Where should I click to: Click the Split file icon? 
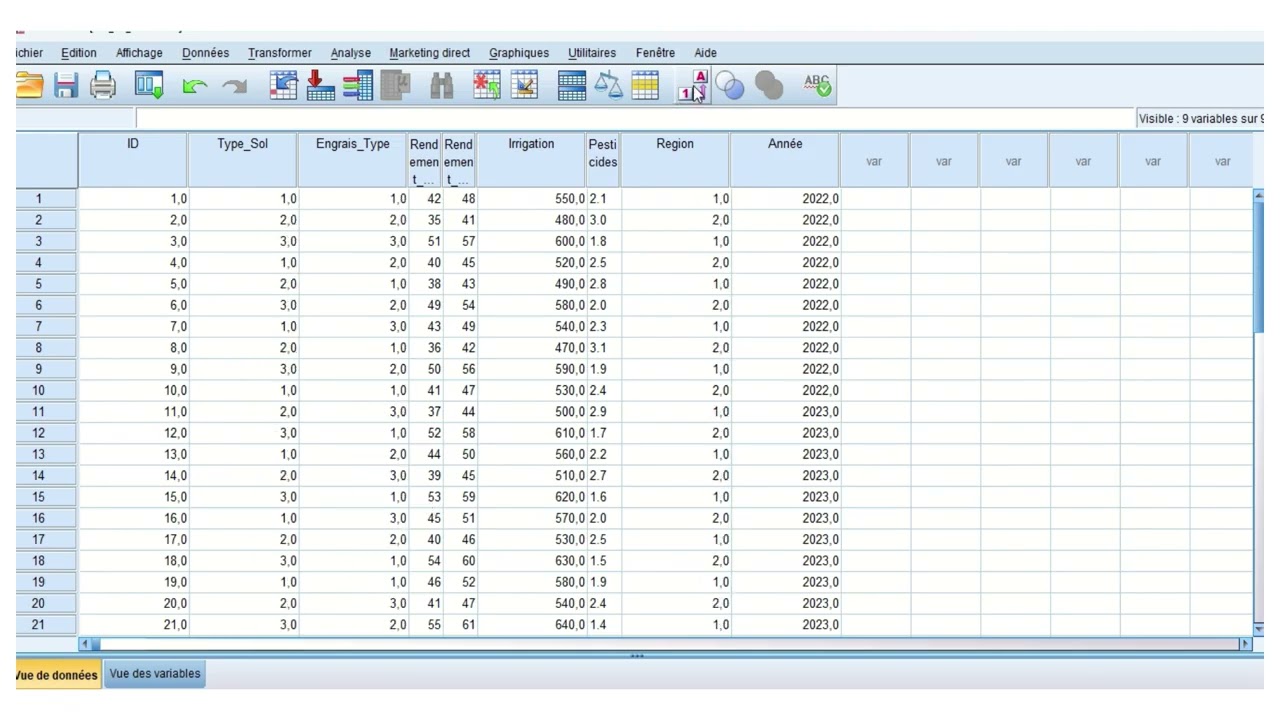(x=572, y=87)
